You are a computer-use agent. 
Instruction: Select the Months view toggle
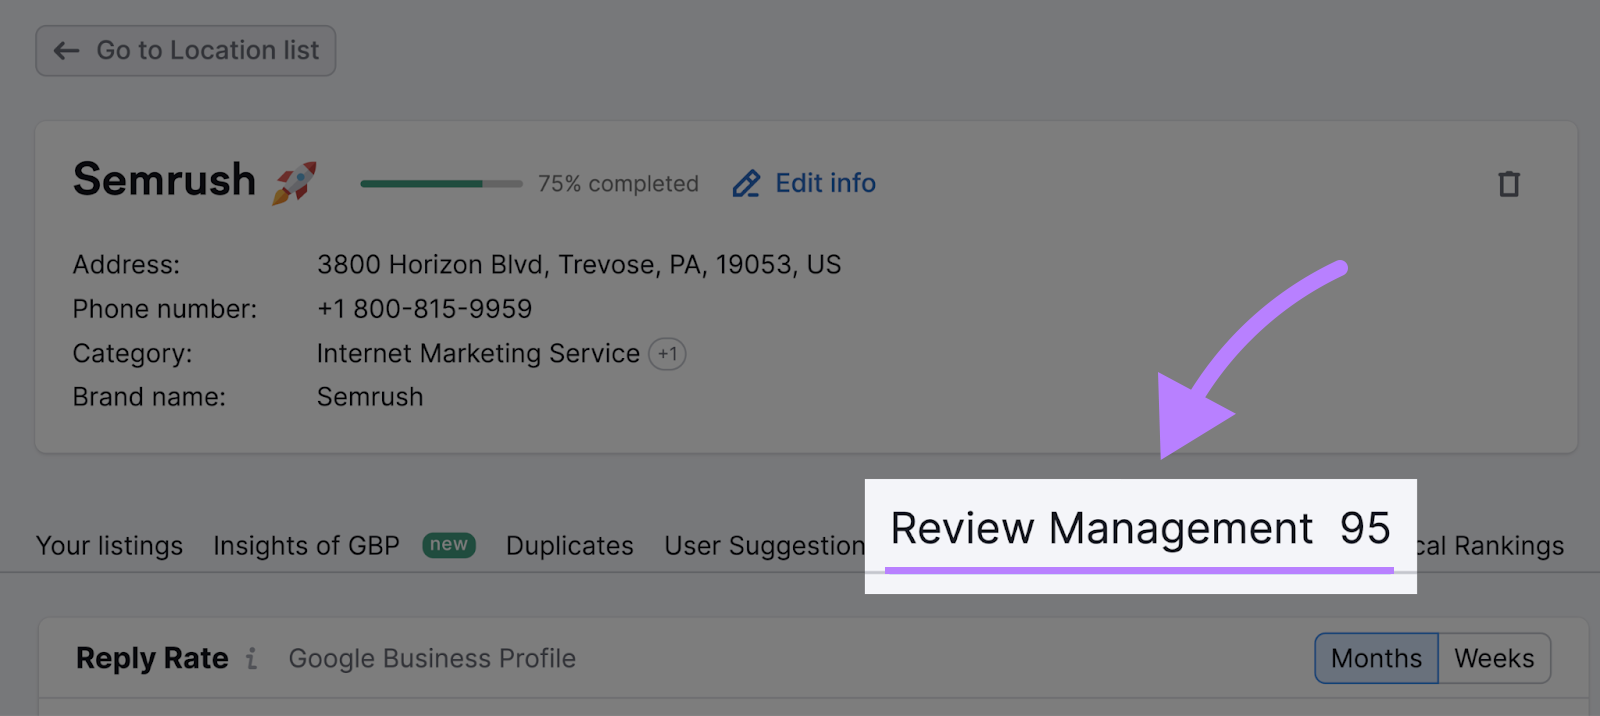[x=1376, y=659]
